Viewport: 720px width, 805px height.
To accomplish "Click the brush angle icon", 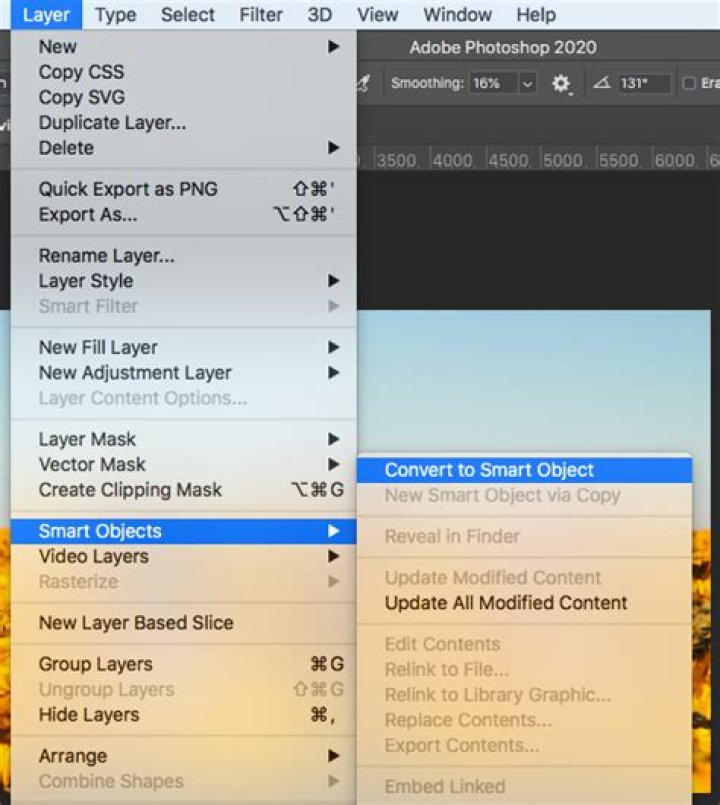I will [602, 83].
